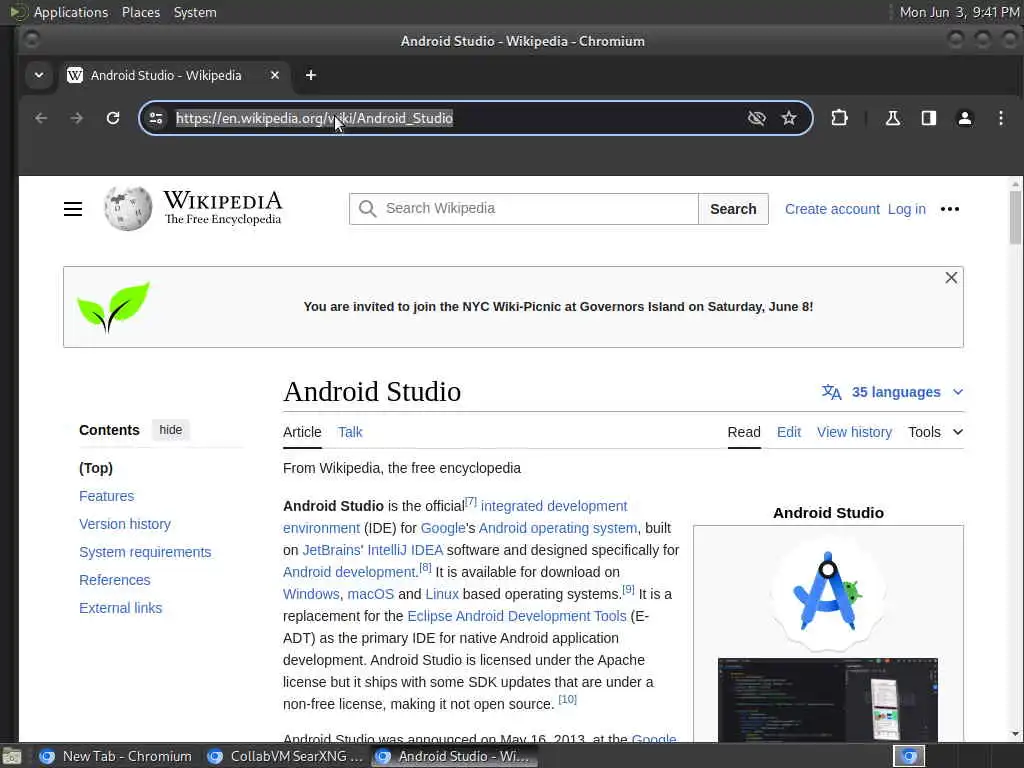This screenshot has height=768, width=1024.
Task: Open Create account link
Action: (832, 209)
